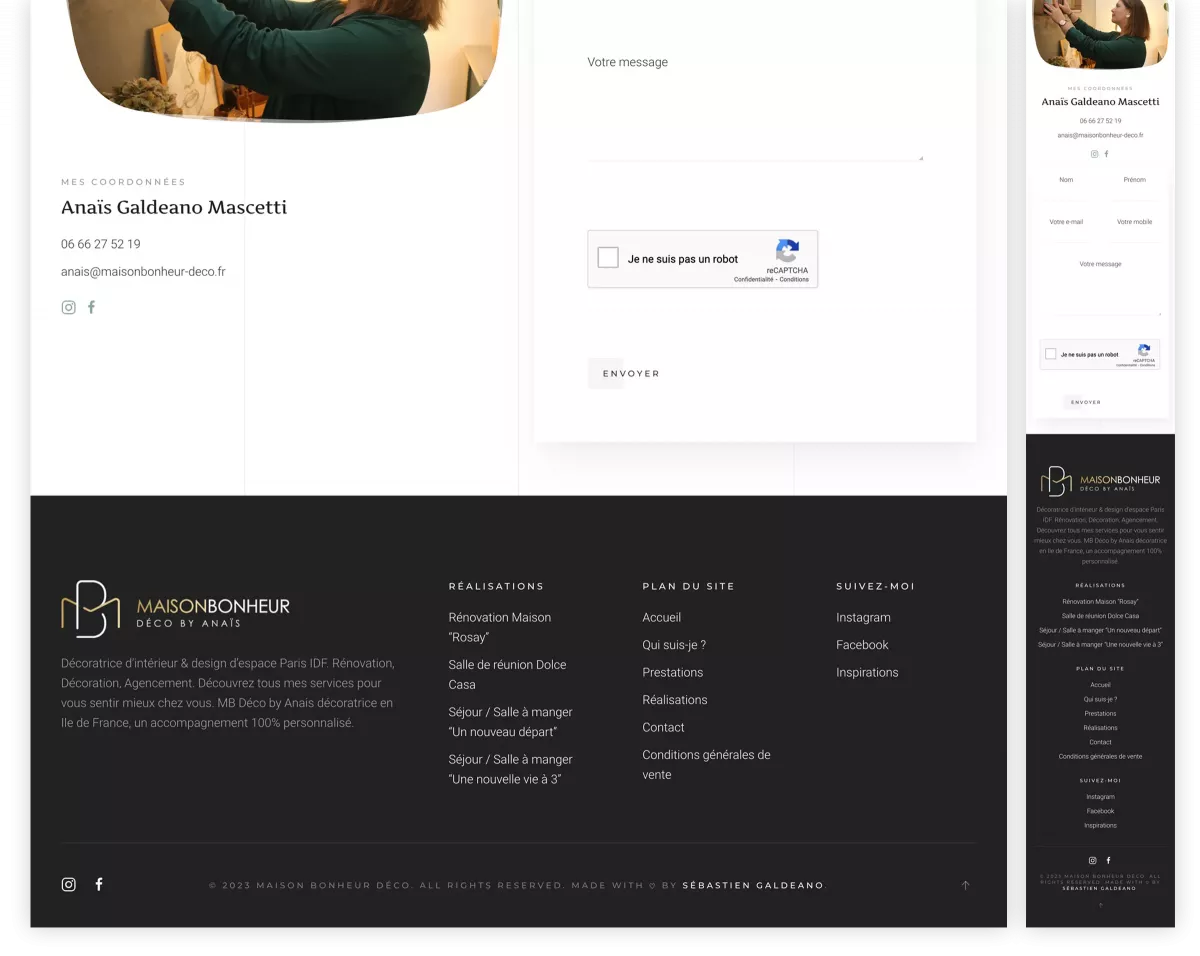Viewport: 1200px width, 956px height.
Task: Open Prestations in desktop footer sitemap
Action: 672,672
